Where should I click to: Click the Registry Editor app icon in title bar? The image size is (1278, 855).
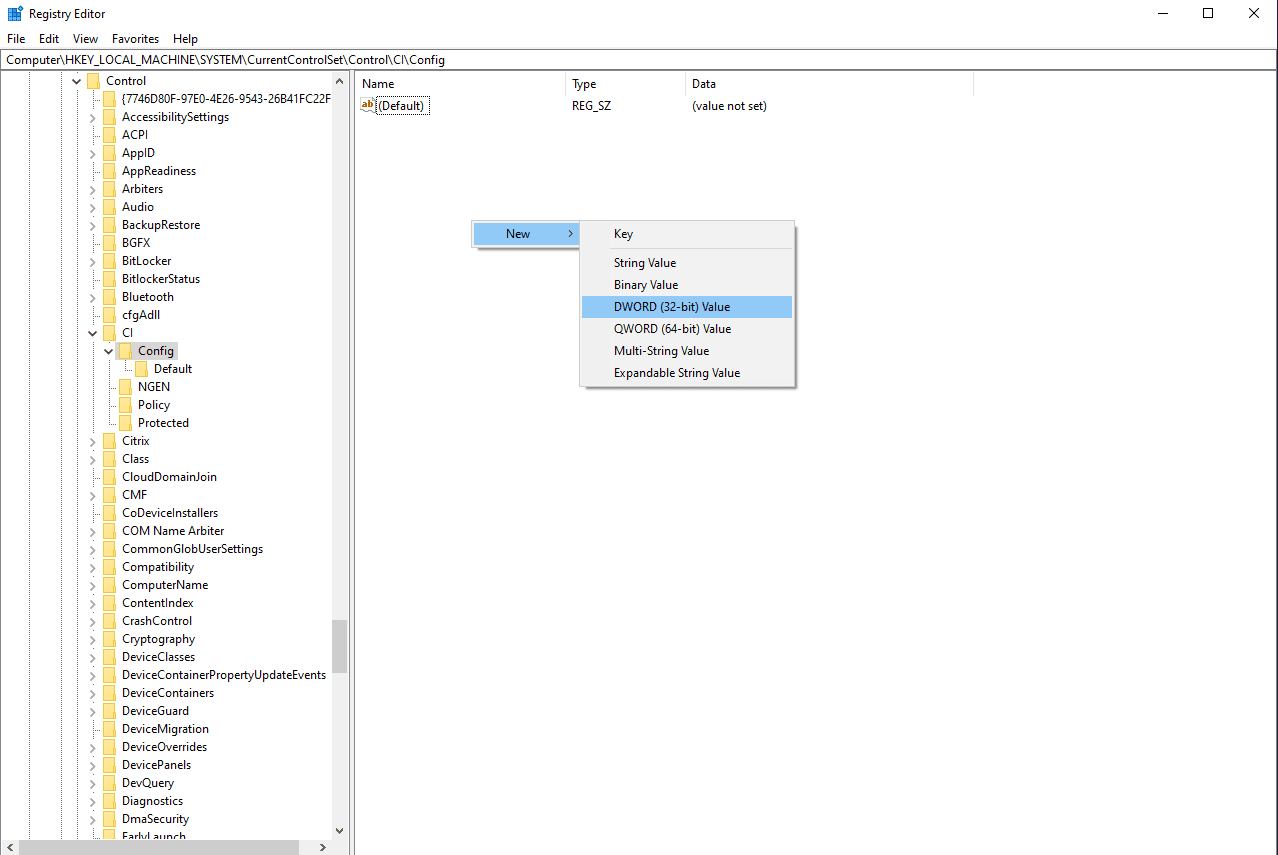tap(15, 13)
